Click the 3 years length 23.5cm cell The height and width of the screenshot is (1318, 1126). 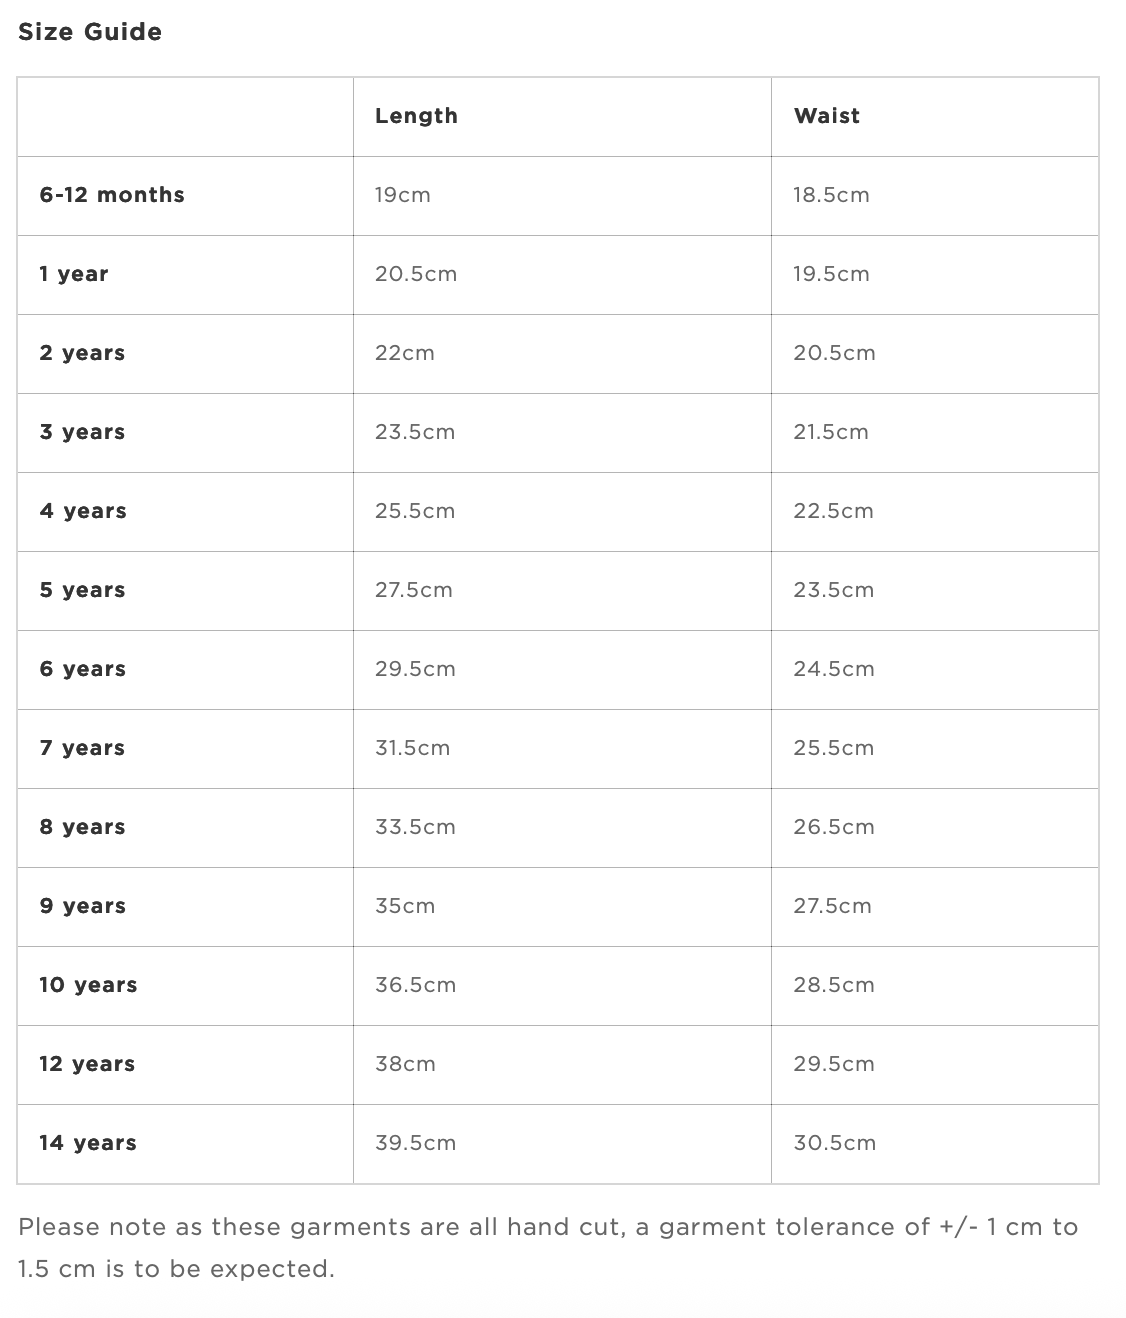click(562, 433)
